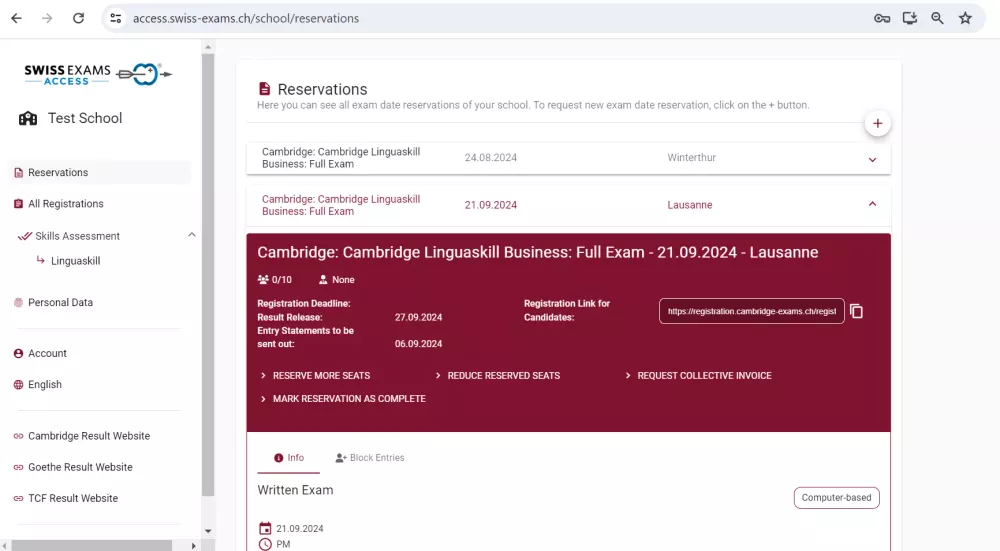Viewport: 1000px width, 551px height.
Task: Click the registration link URL field
Action: click(751, 311)
